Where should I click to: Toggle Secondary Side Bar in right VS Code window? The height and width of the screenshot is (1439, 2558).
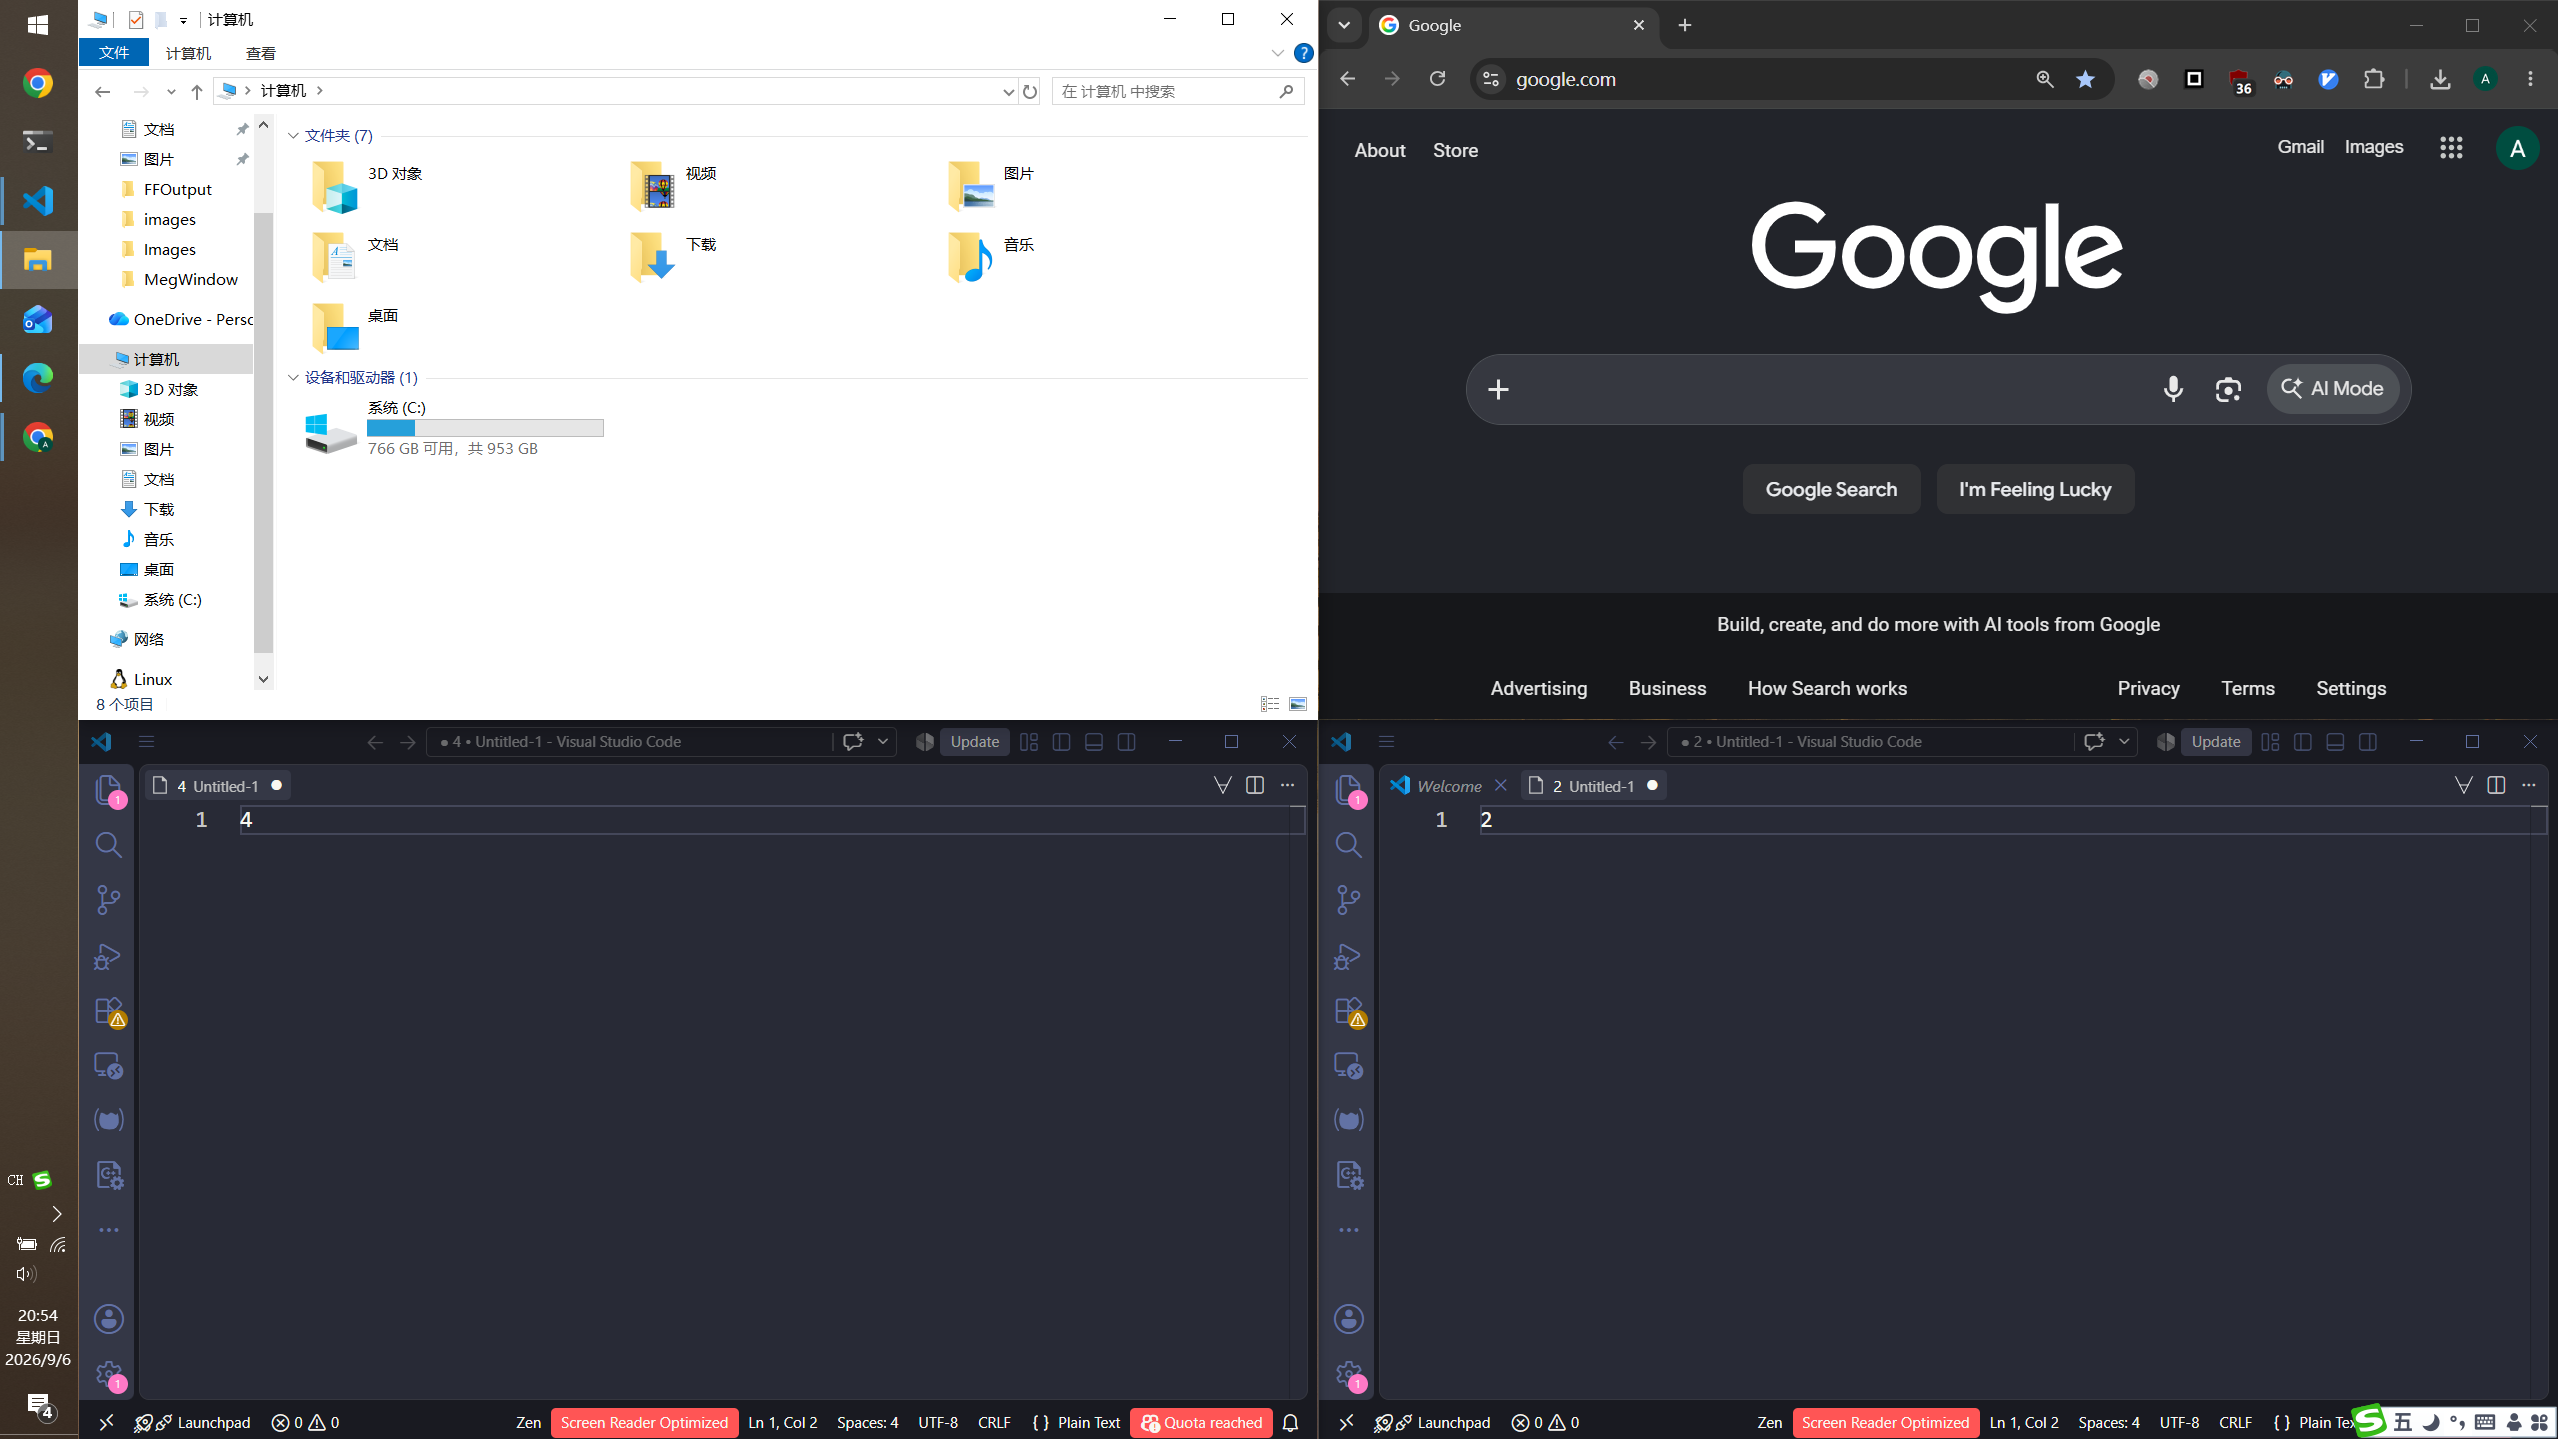pyautogui.click(x=2367, y=742)
